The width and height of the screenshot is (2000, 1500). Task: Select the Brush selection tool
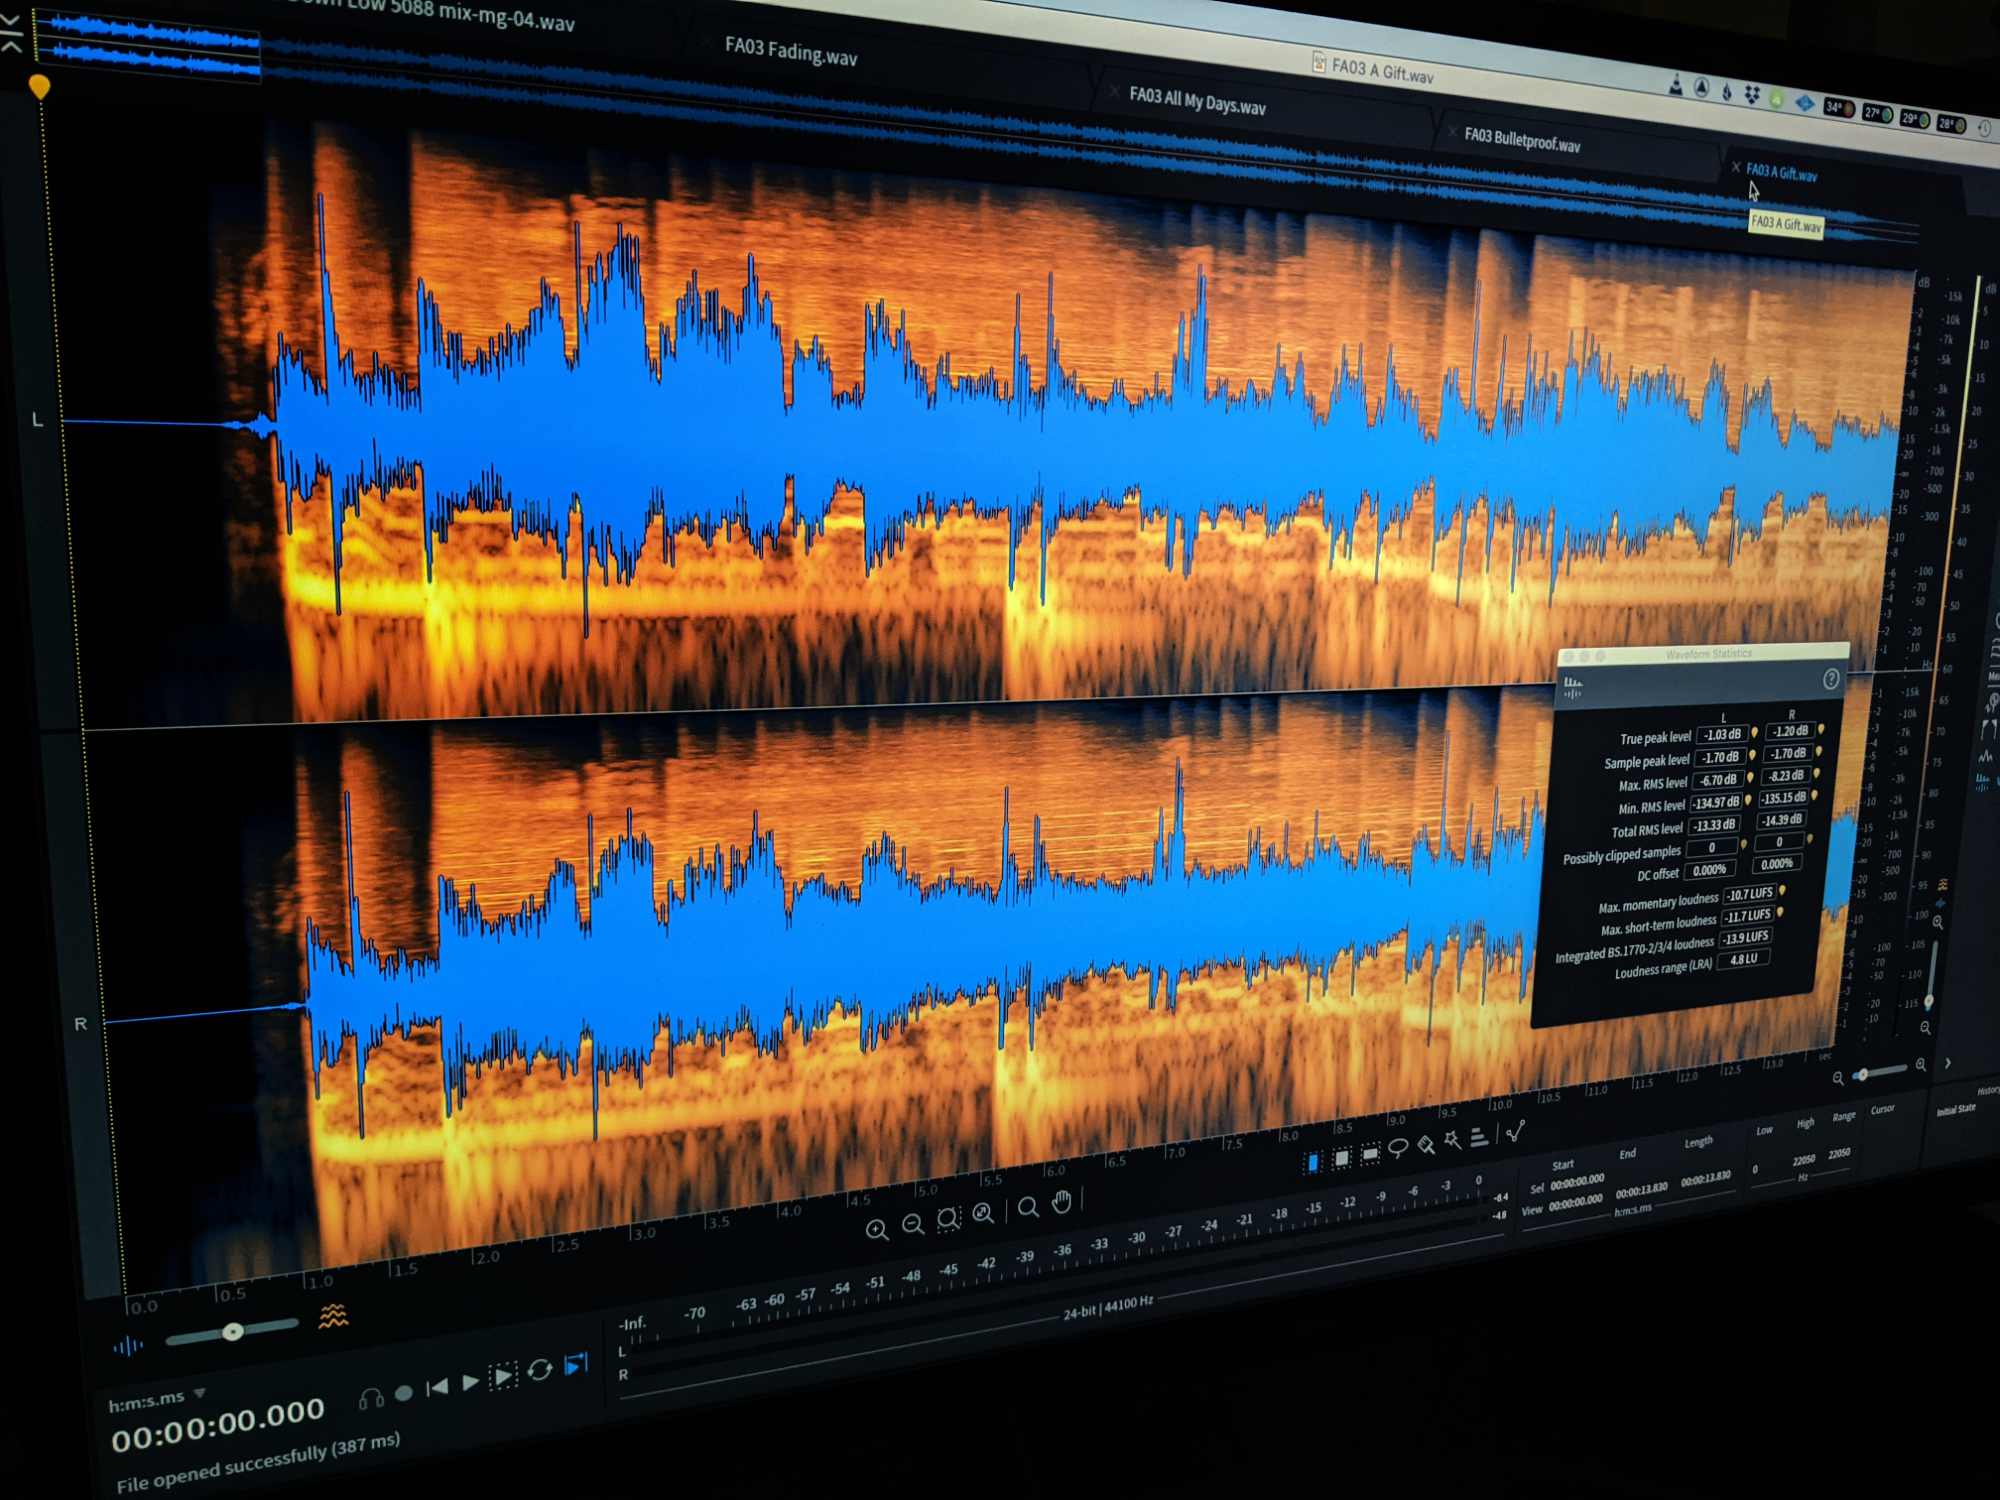click(x=1426, y=1144)
